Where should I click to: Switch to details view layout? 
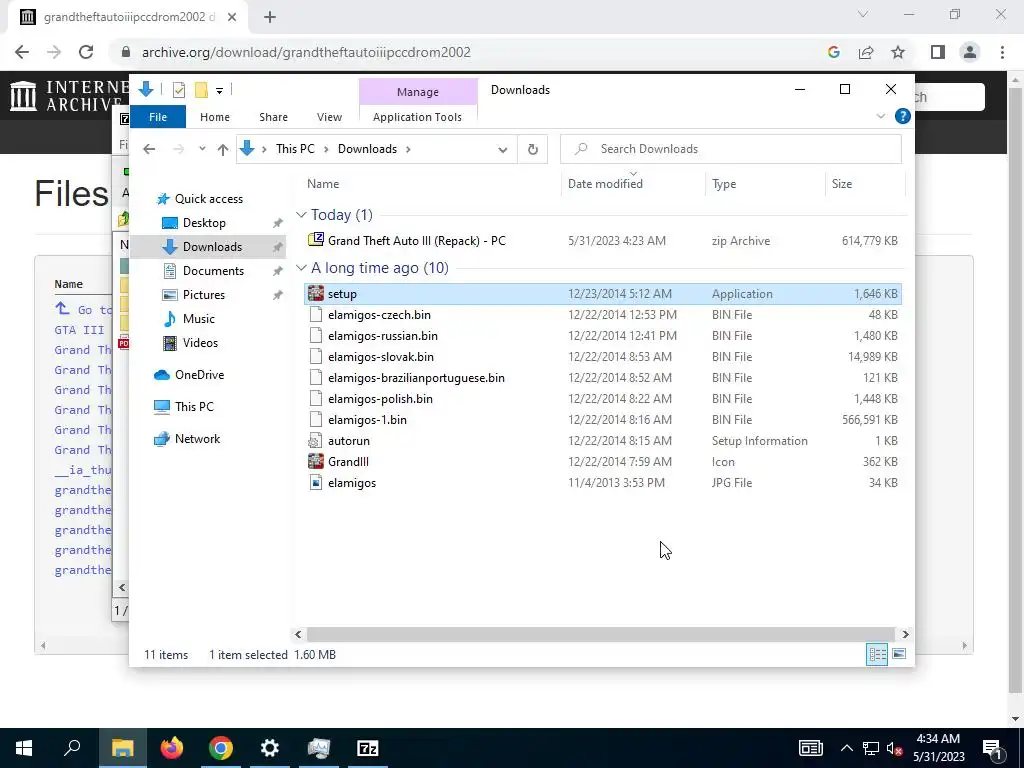pos(877,654)
